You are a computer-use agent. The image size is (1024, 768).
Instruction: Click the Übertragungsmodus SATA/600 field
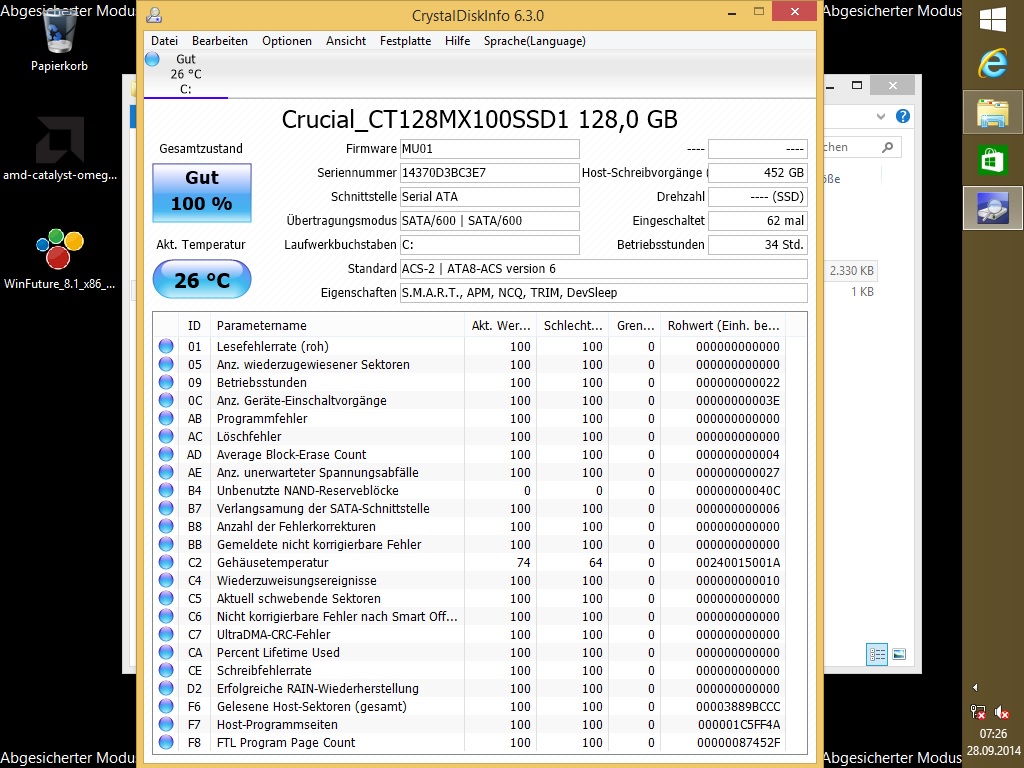click(489, 221)
